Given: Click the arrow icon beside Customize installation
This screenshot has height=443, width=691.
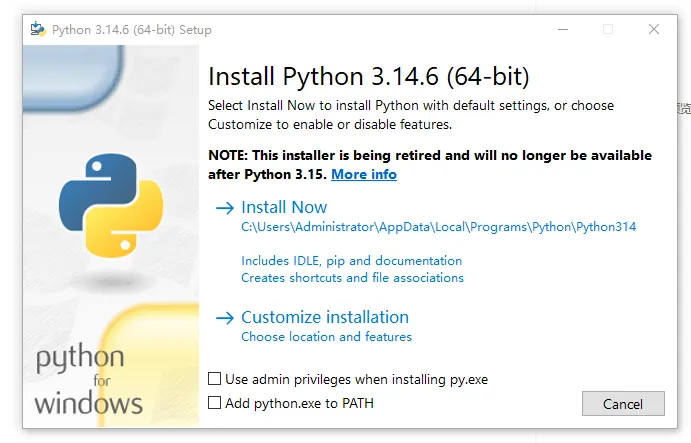Looking at the screenshot, I should 225,318.
